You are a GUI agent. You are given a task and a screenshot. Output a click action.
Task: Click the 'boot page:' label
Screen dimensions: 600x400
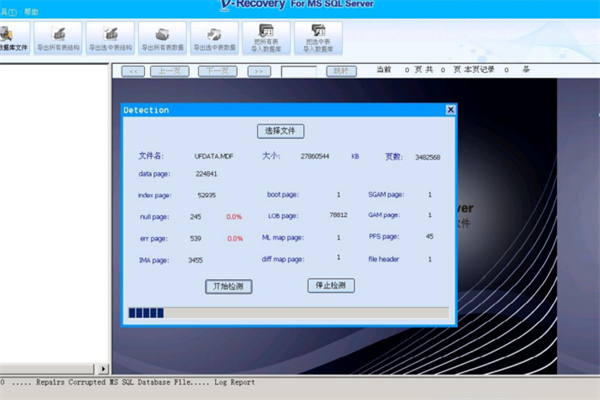pyautogui.click(x=283, y=195)
